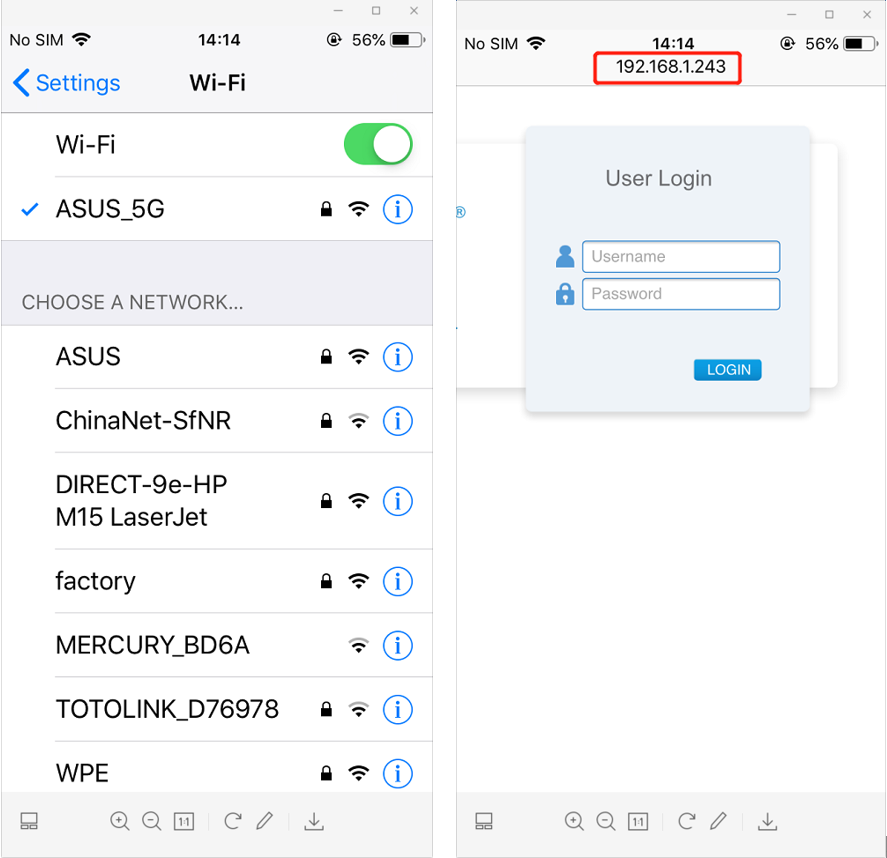Viewport: 887px width, 858px height.
Task: Click zoom in icon in left viewer toolbar
Action: tap(119, 821)
